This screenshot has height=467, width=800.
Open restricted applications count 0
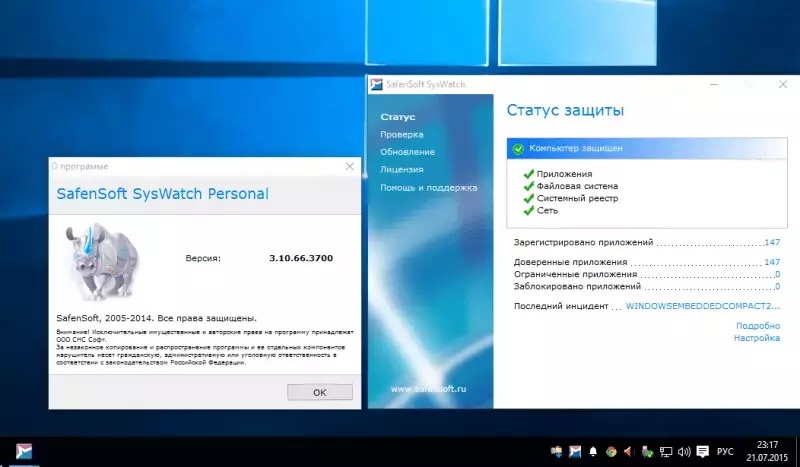click(x=777, y=274)
